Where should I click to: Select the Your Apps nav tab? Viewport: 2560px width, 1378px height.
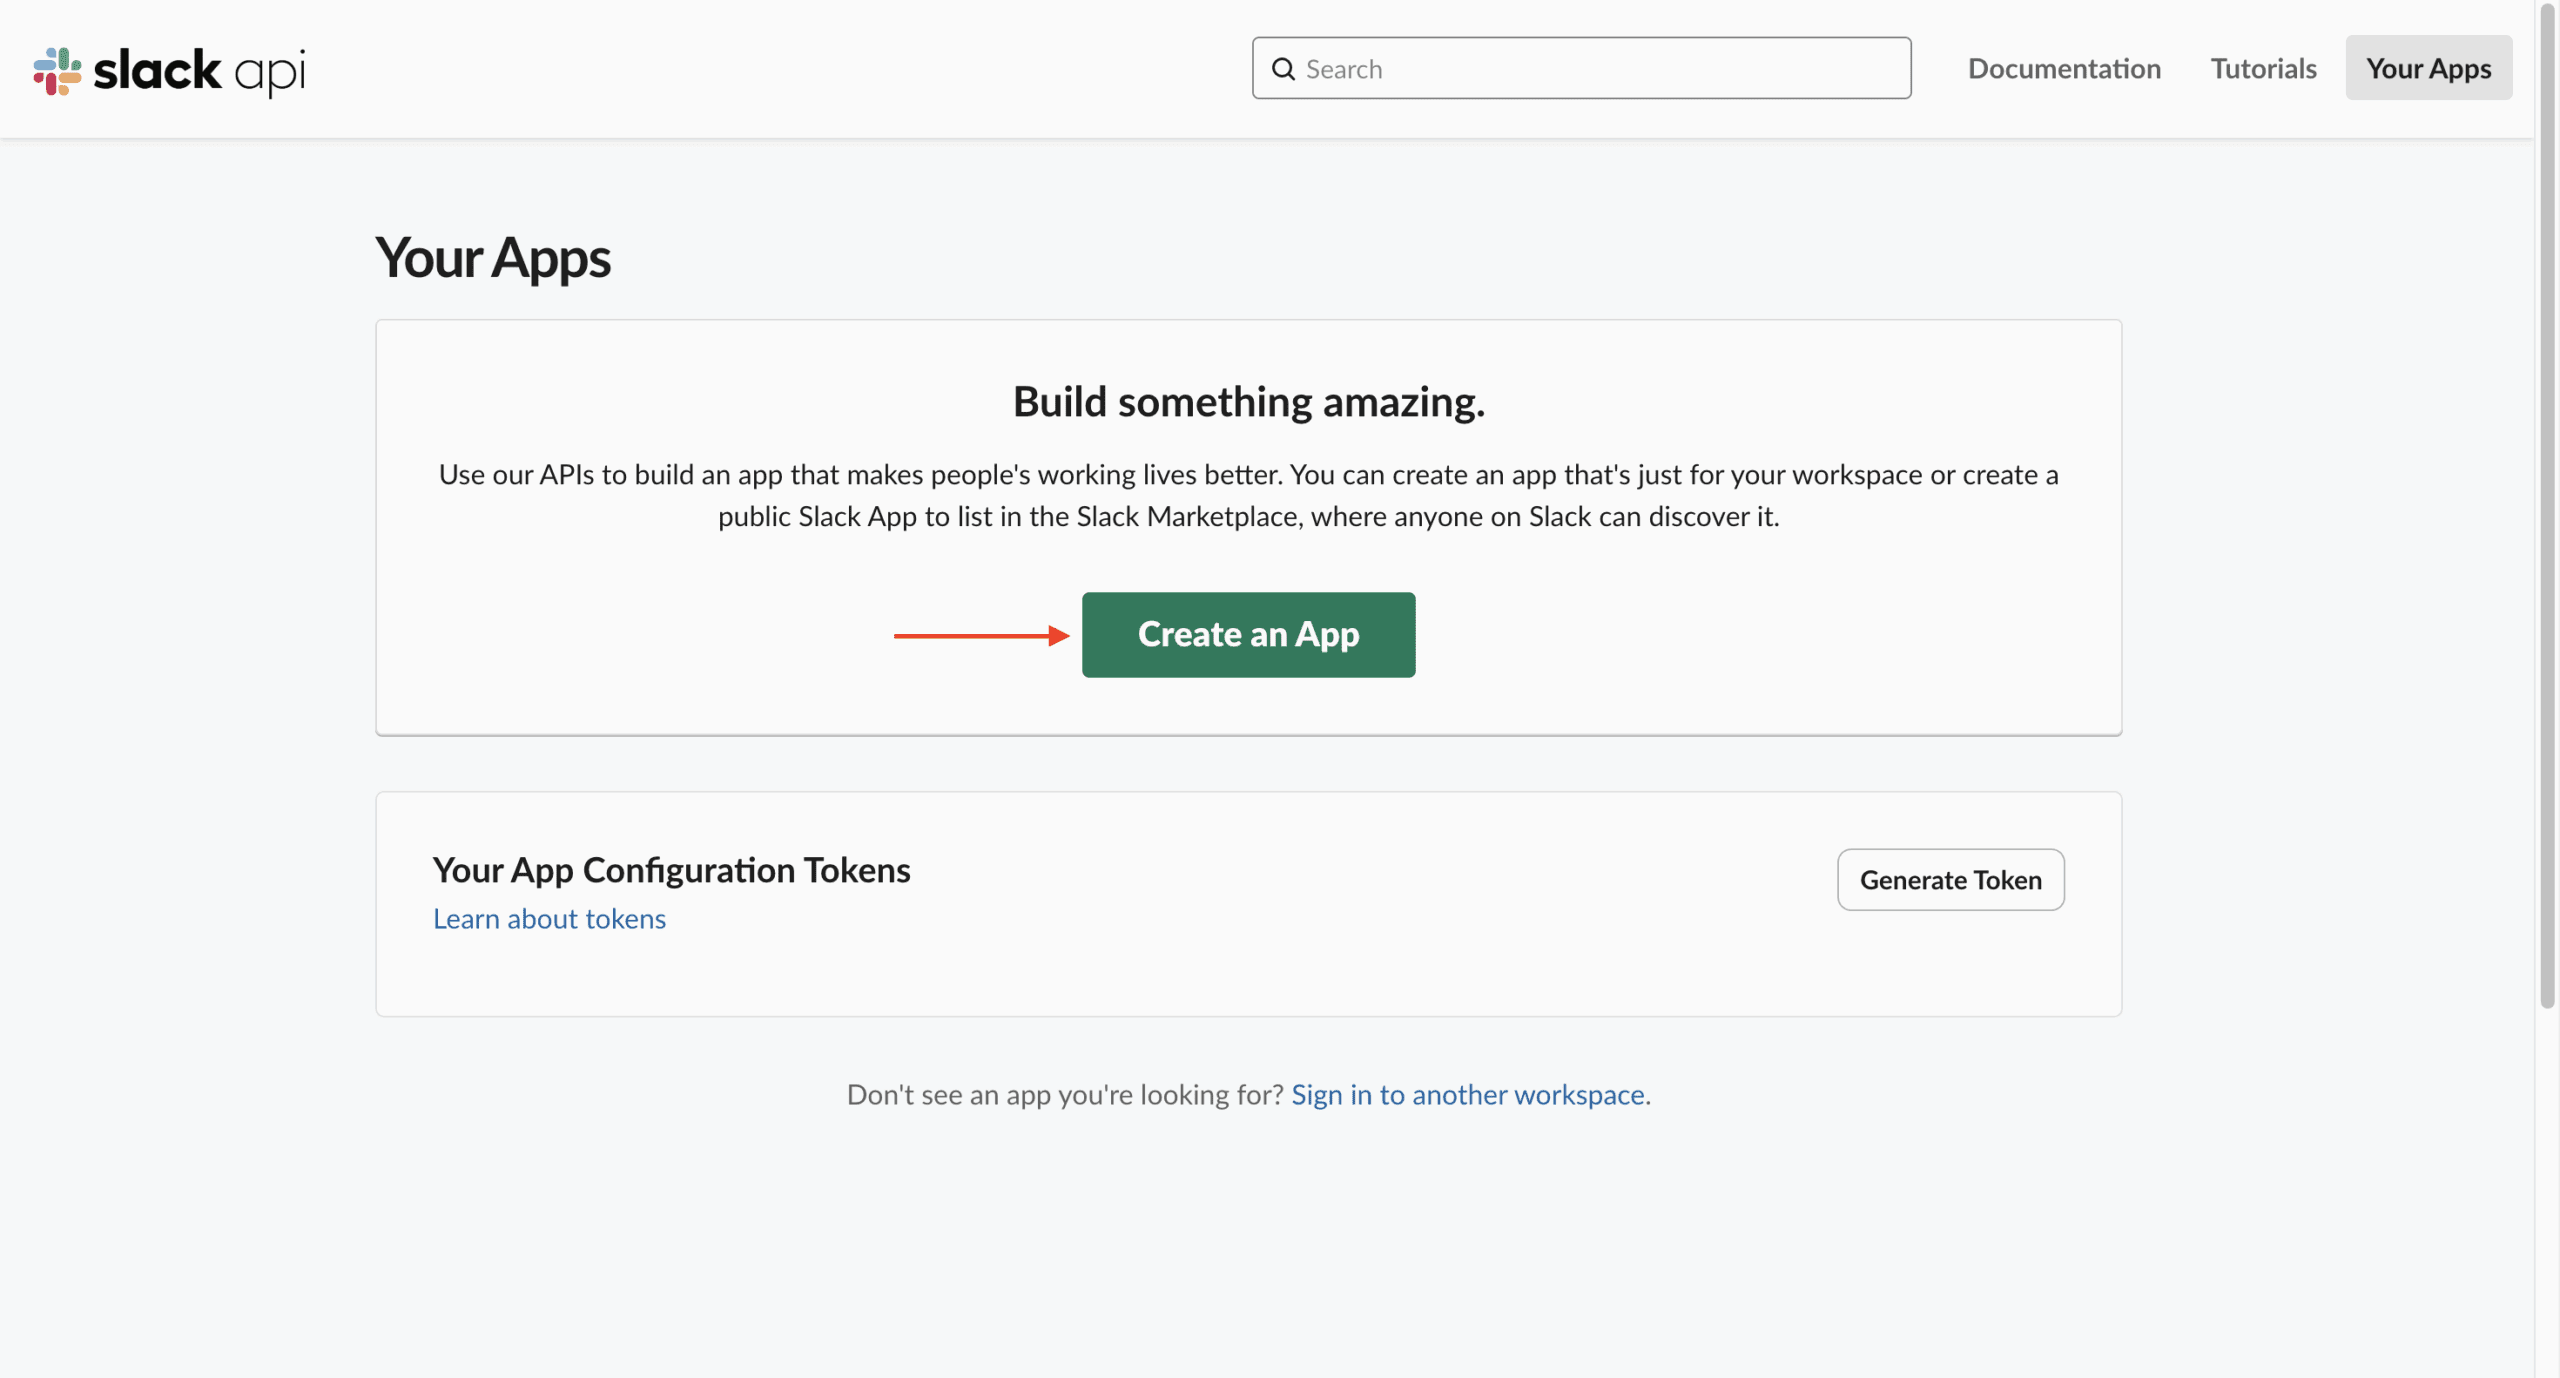[x=2428, y=68]
